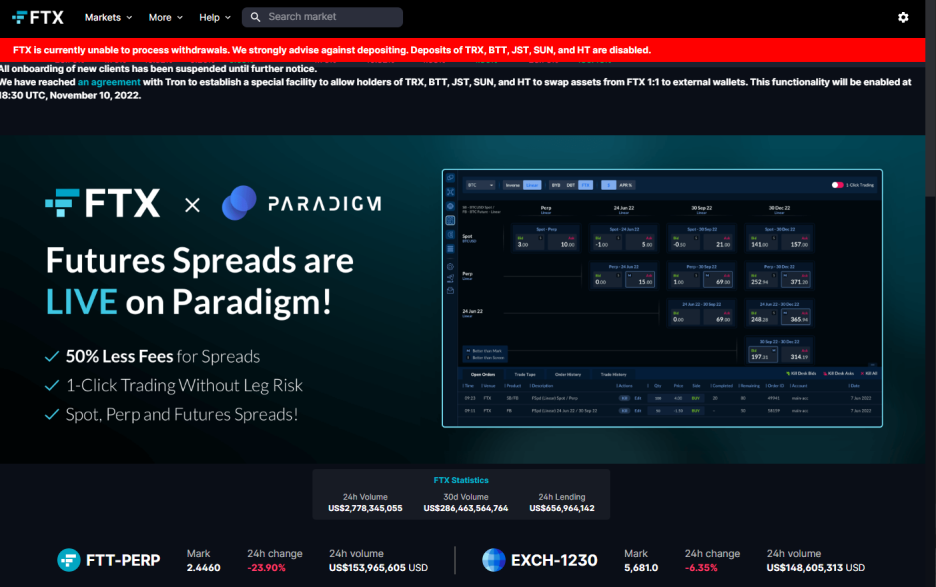The image size is (936, 587).
Task: Click Kill Desk Bids in the preview
Action: tap(801, 374)
